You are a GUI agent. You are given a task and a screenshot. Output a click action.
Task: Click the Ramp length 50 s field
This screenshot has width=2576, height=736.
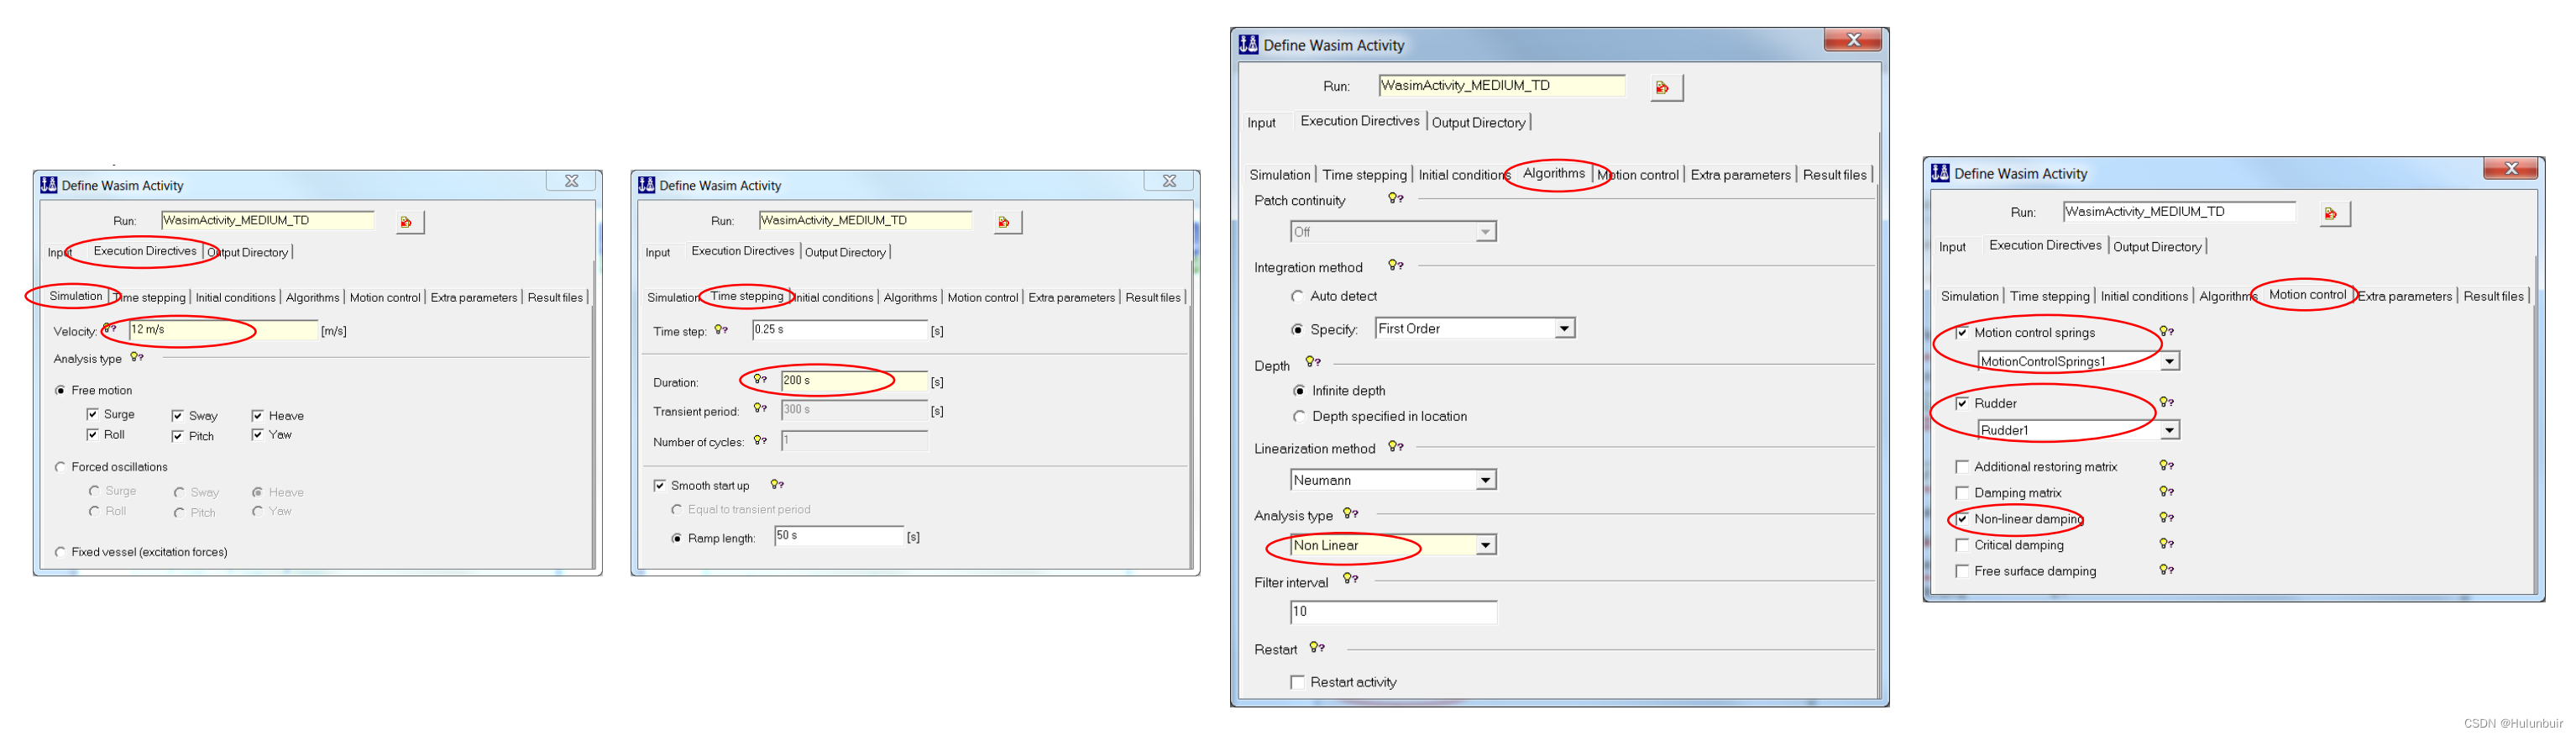point(838,536)
